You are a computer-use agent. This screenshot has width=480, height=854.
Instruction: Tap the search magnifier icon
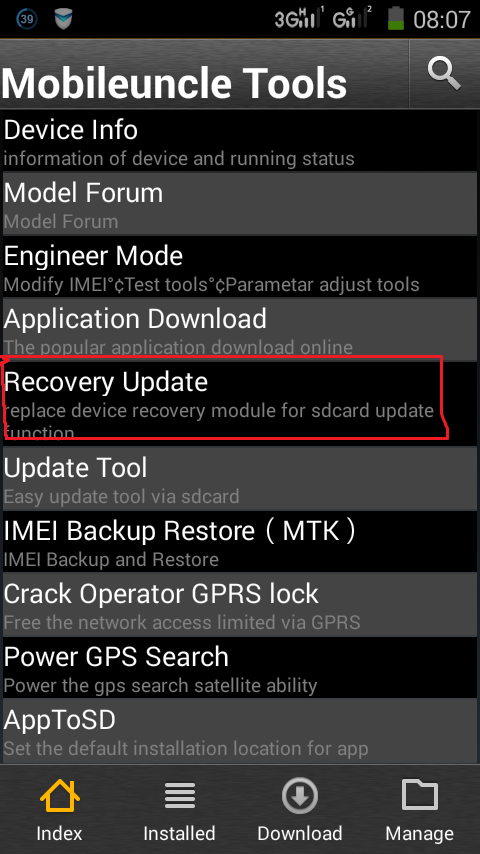(444, 74)
